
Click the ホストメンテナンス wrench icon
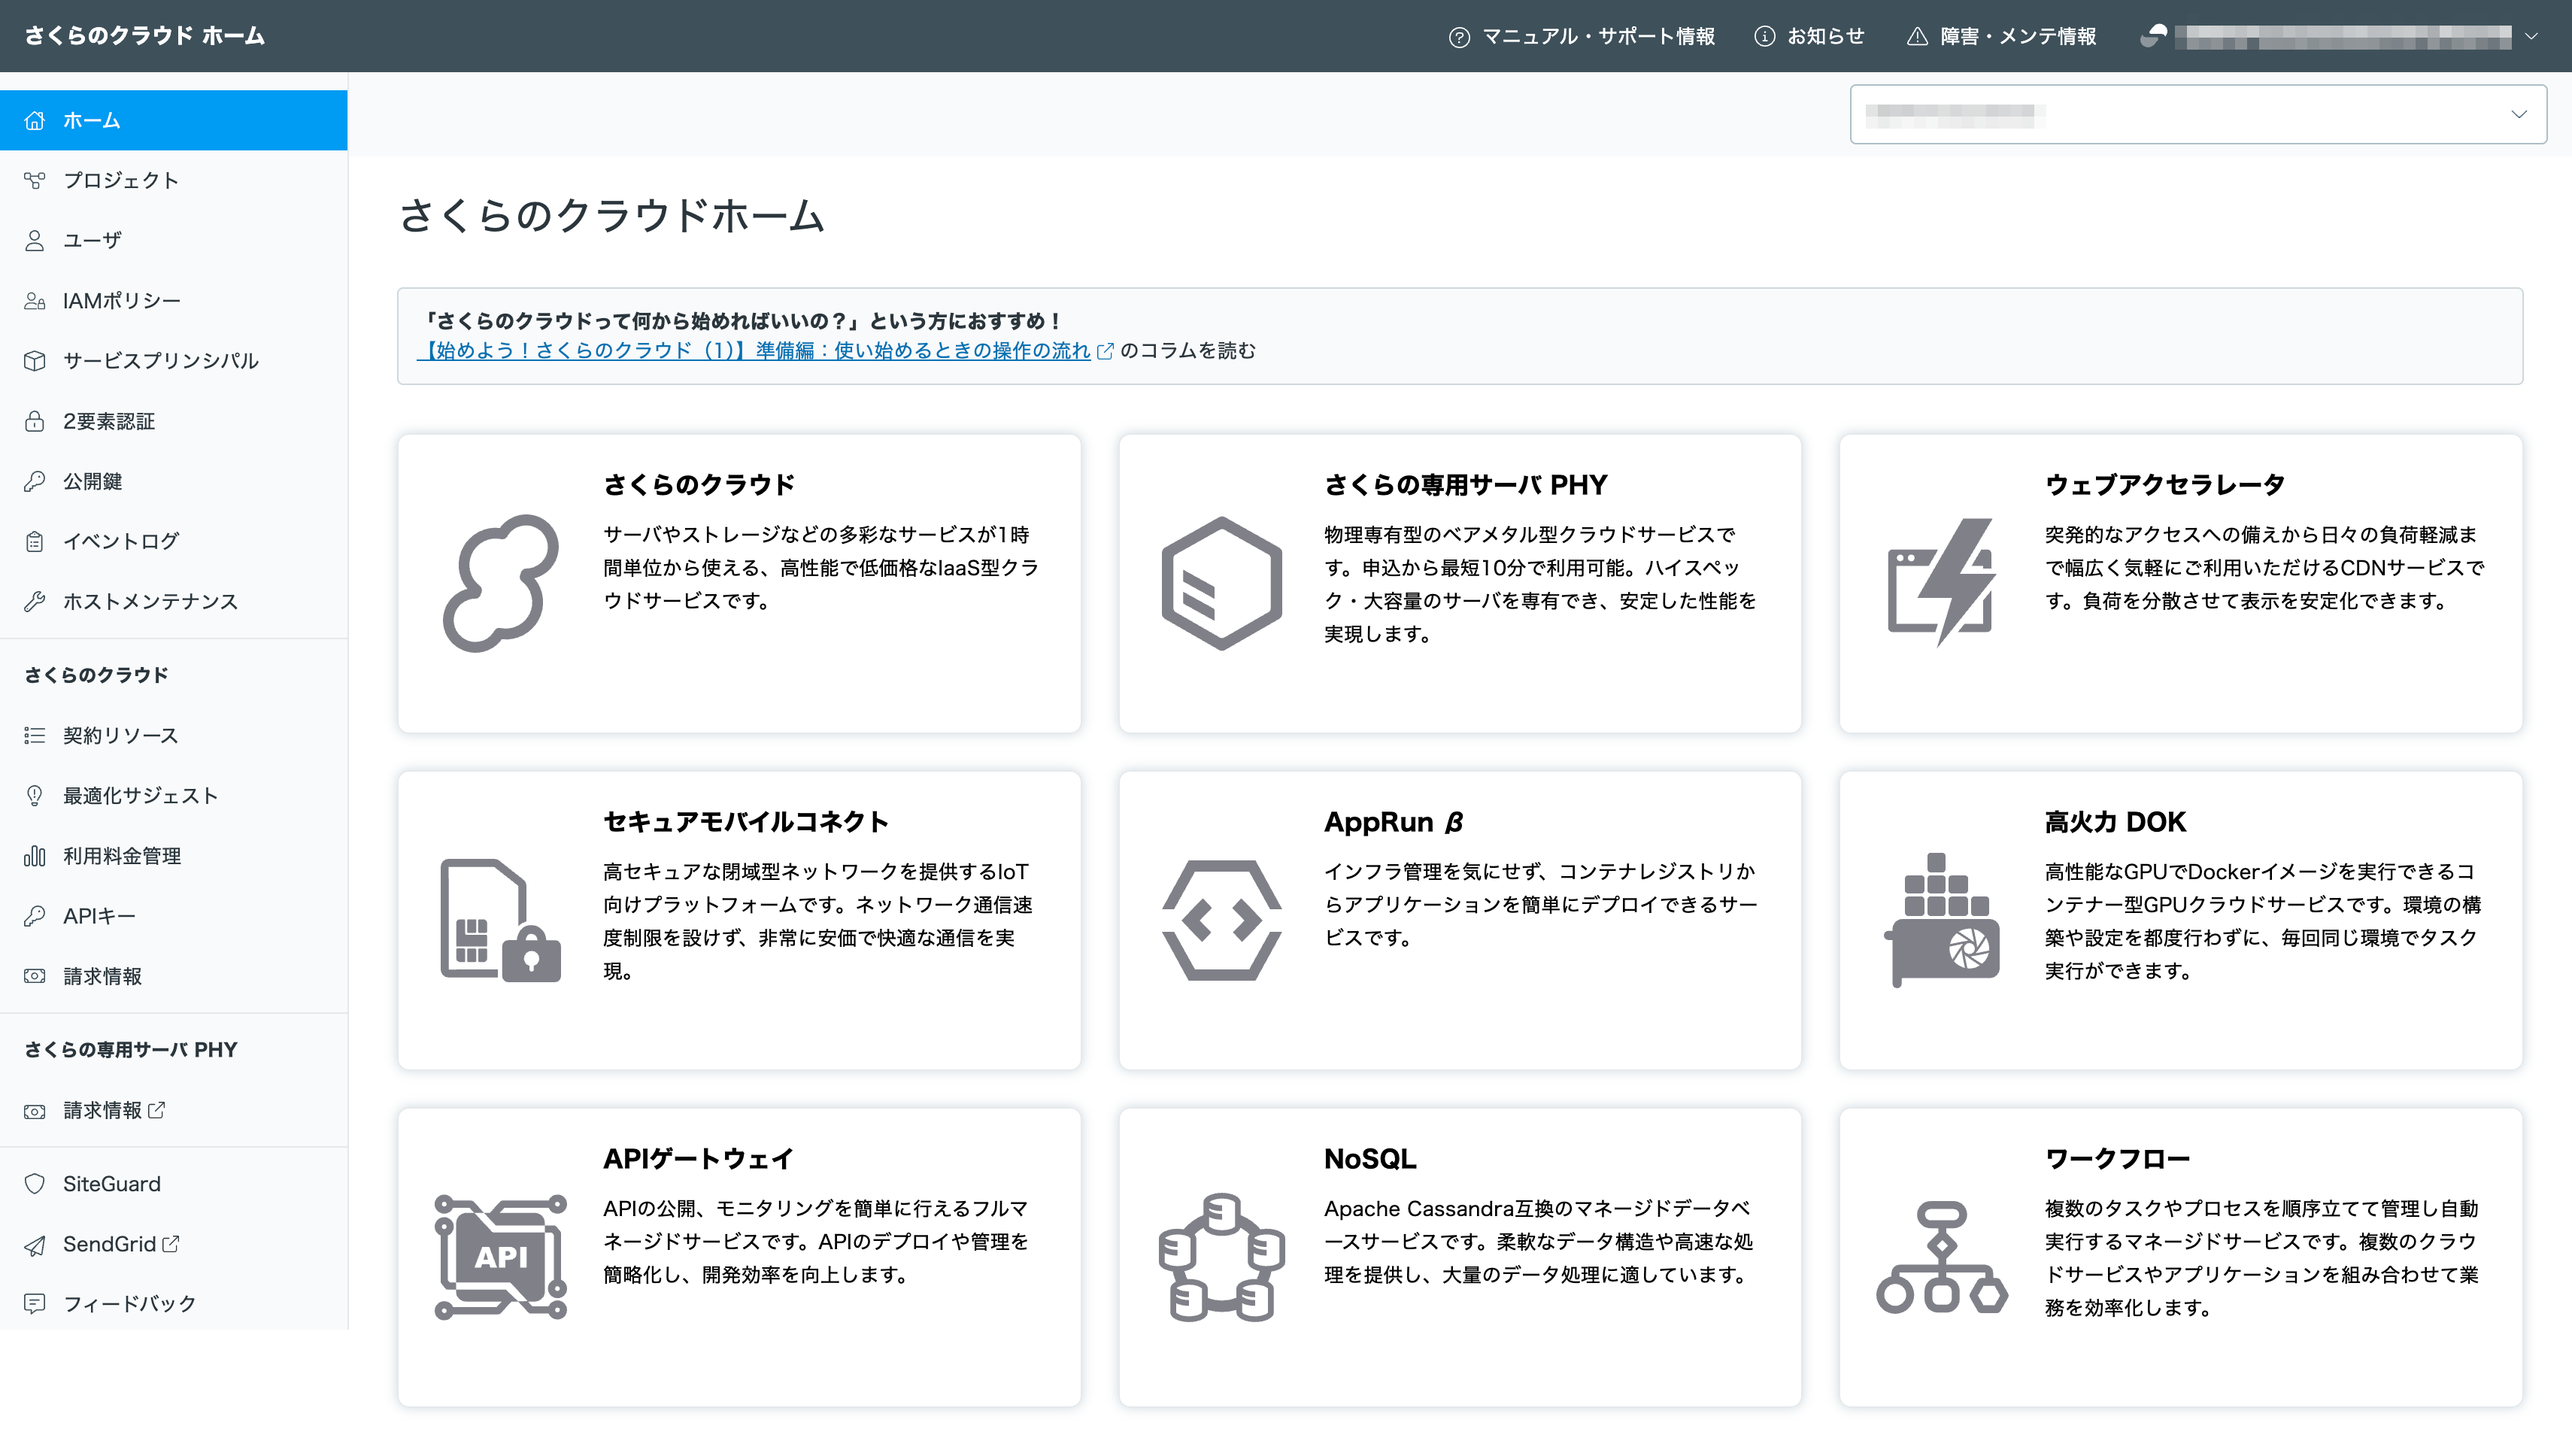tap(35, 601)
